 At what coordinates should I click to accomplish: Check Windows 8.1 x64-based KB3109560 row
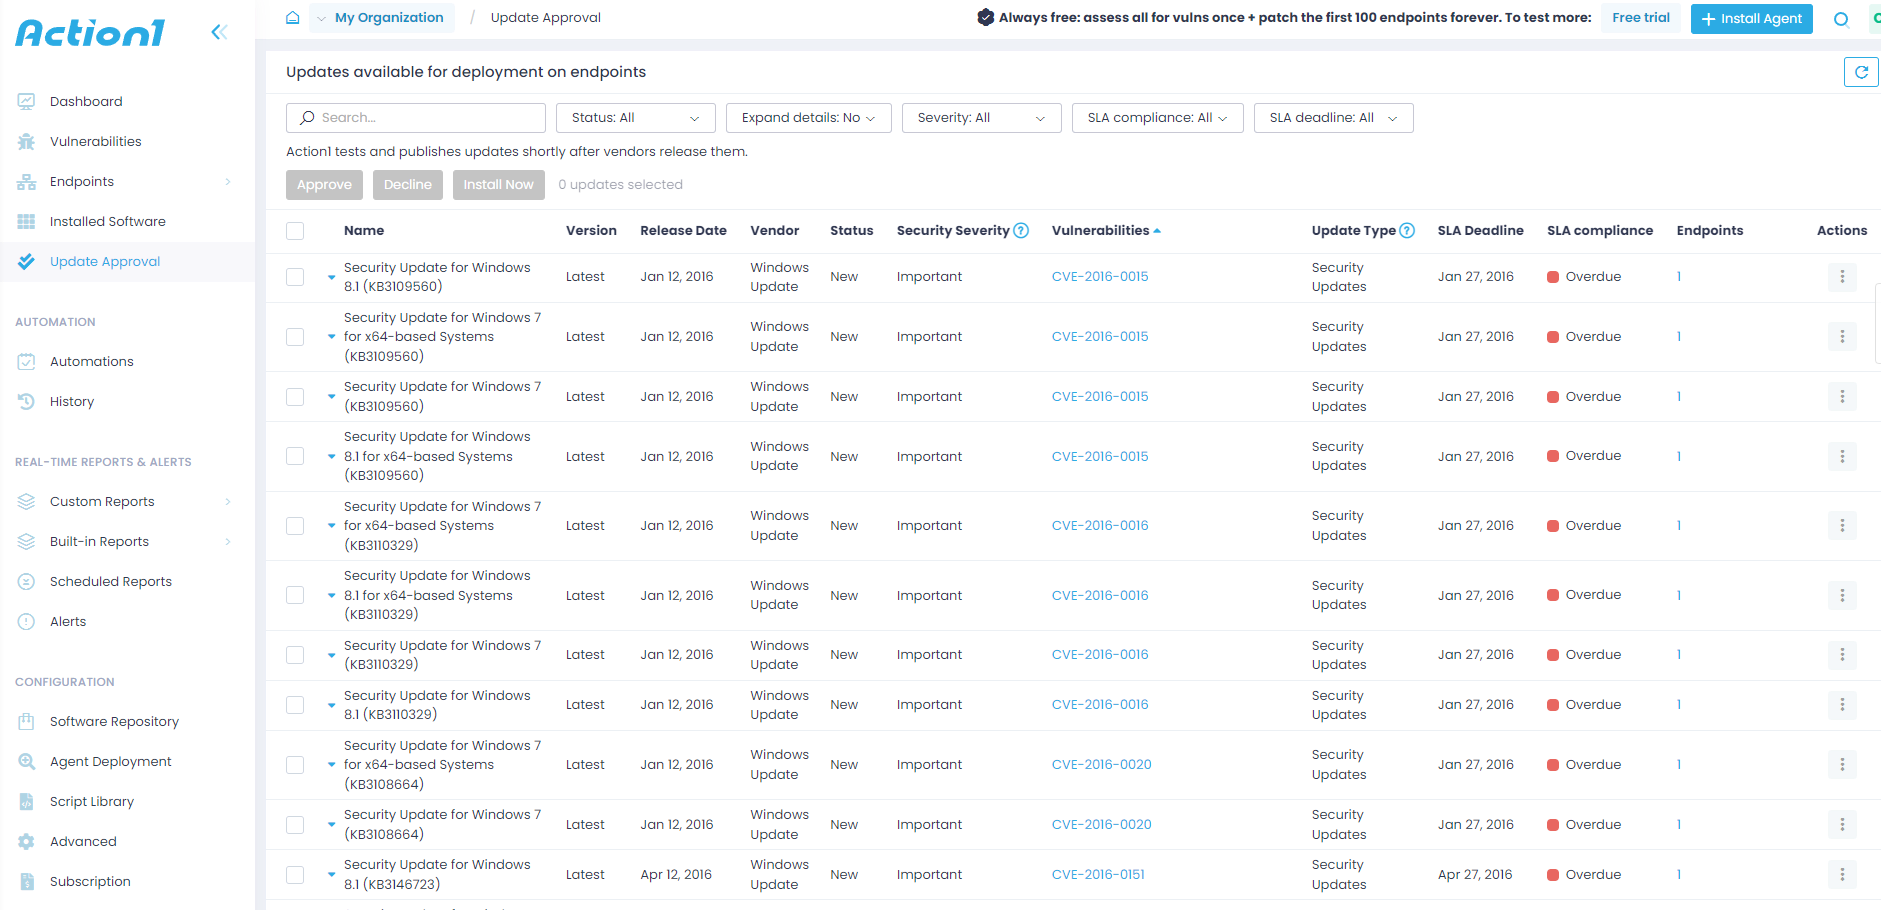pos(295,456)
